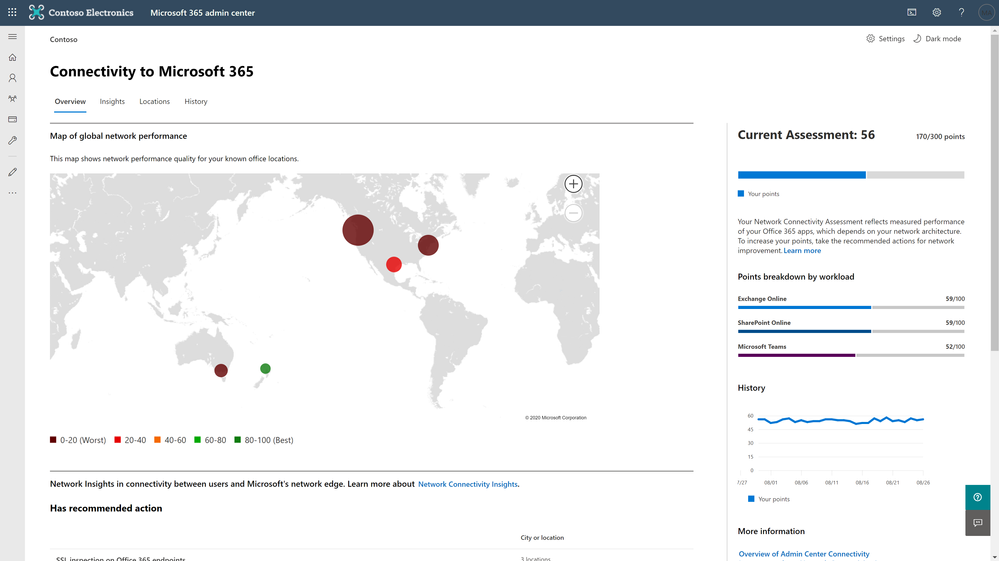Click the bright red Texas map marker
This screenshot has width=999, height=561.
[x=394, y=264]
